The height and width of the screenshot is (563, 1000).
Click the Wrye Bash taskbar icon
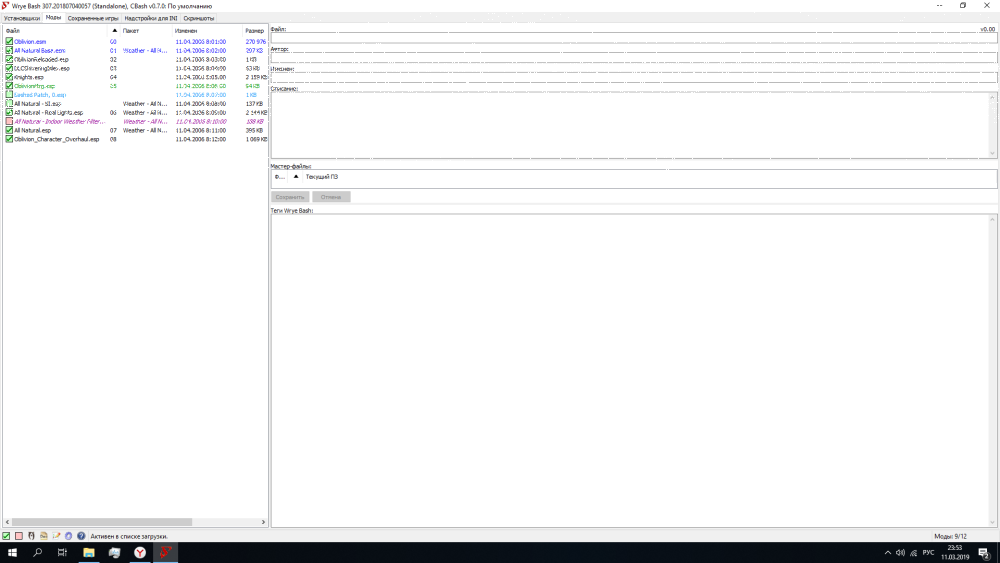click(x=165, y=553)
